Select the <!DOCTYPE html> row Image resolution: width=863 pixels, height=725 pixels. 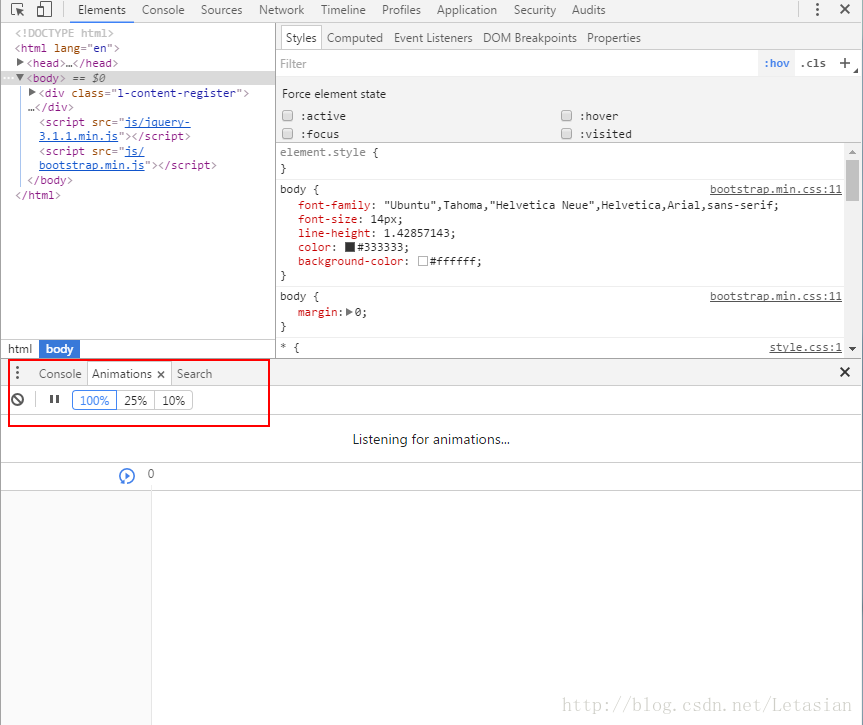tap(64, 33)
